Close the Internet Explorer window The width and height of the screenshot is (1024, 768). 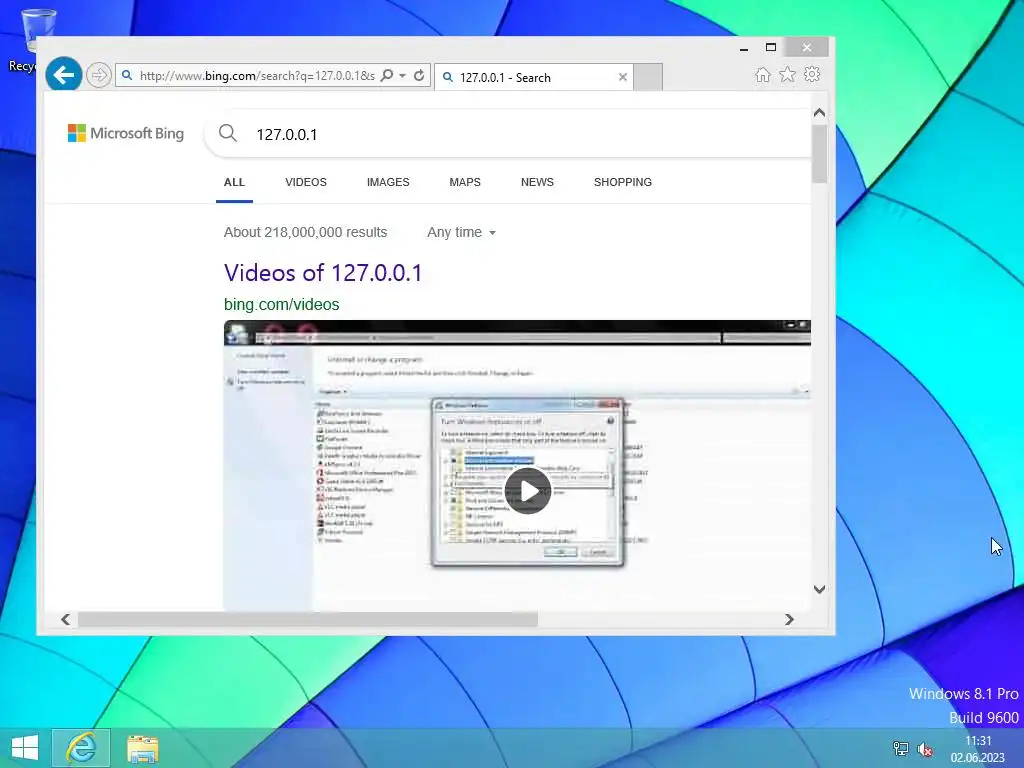tap(807, 47)
